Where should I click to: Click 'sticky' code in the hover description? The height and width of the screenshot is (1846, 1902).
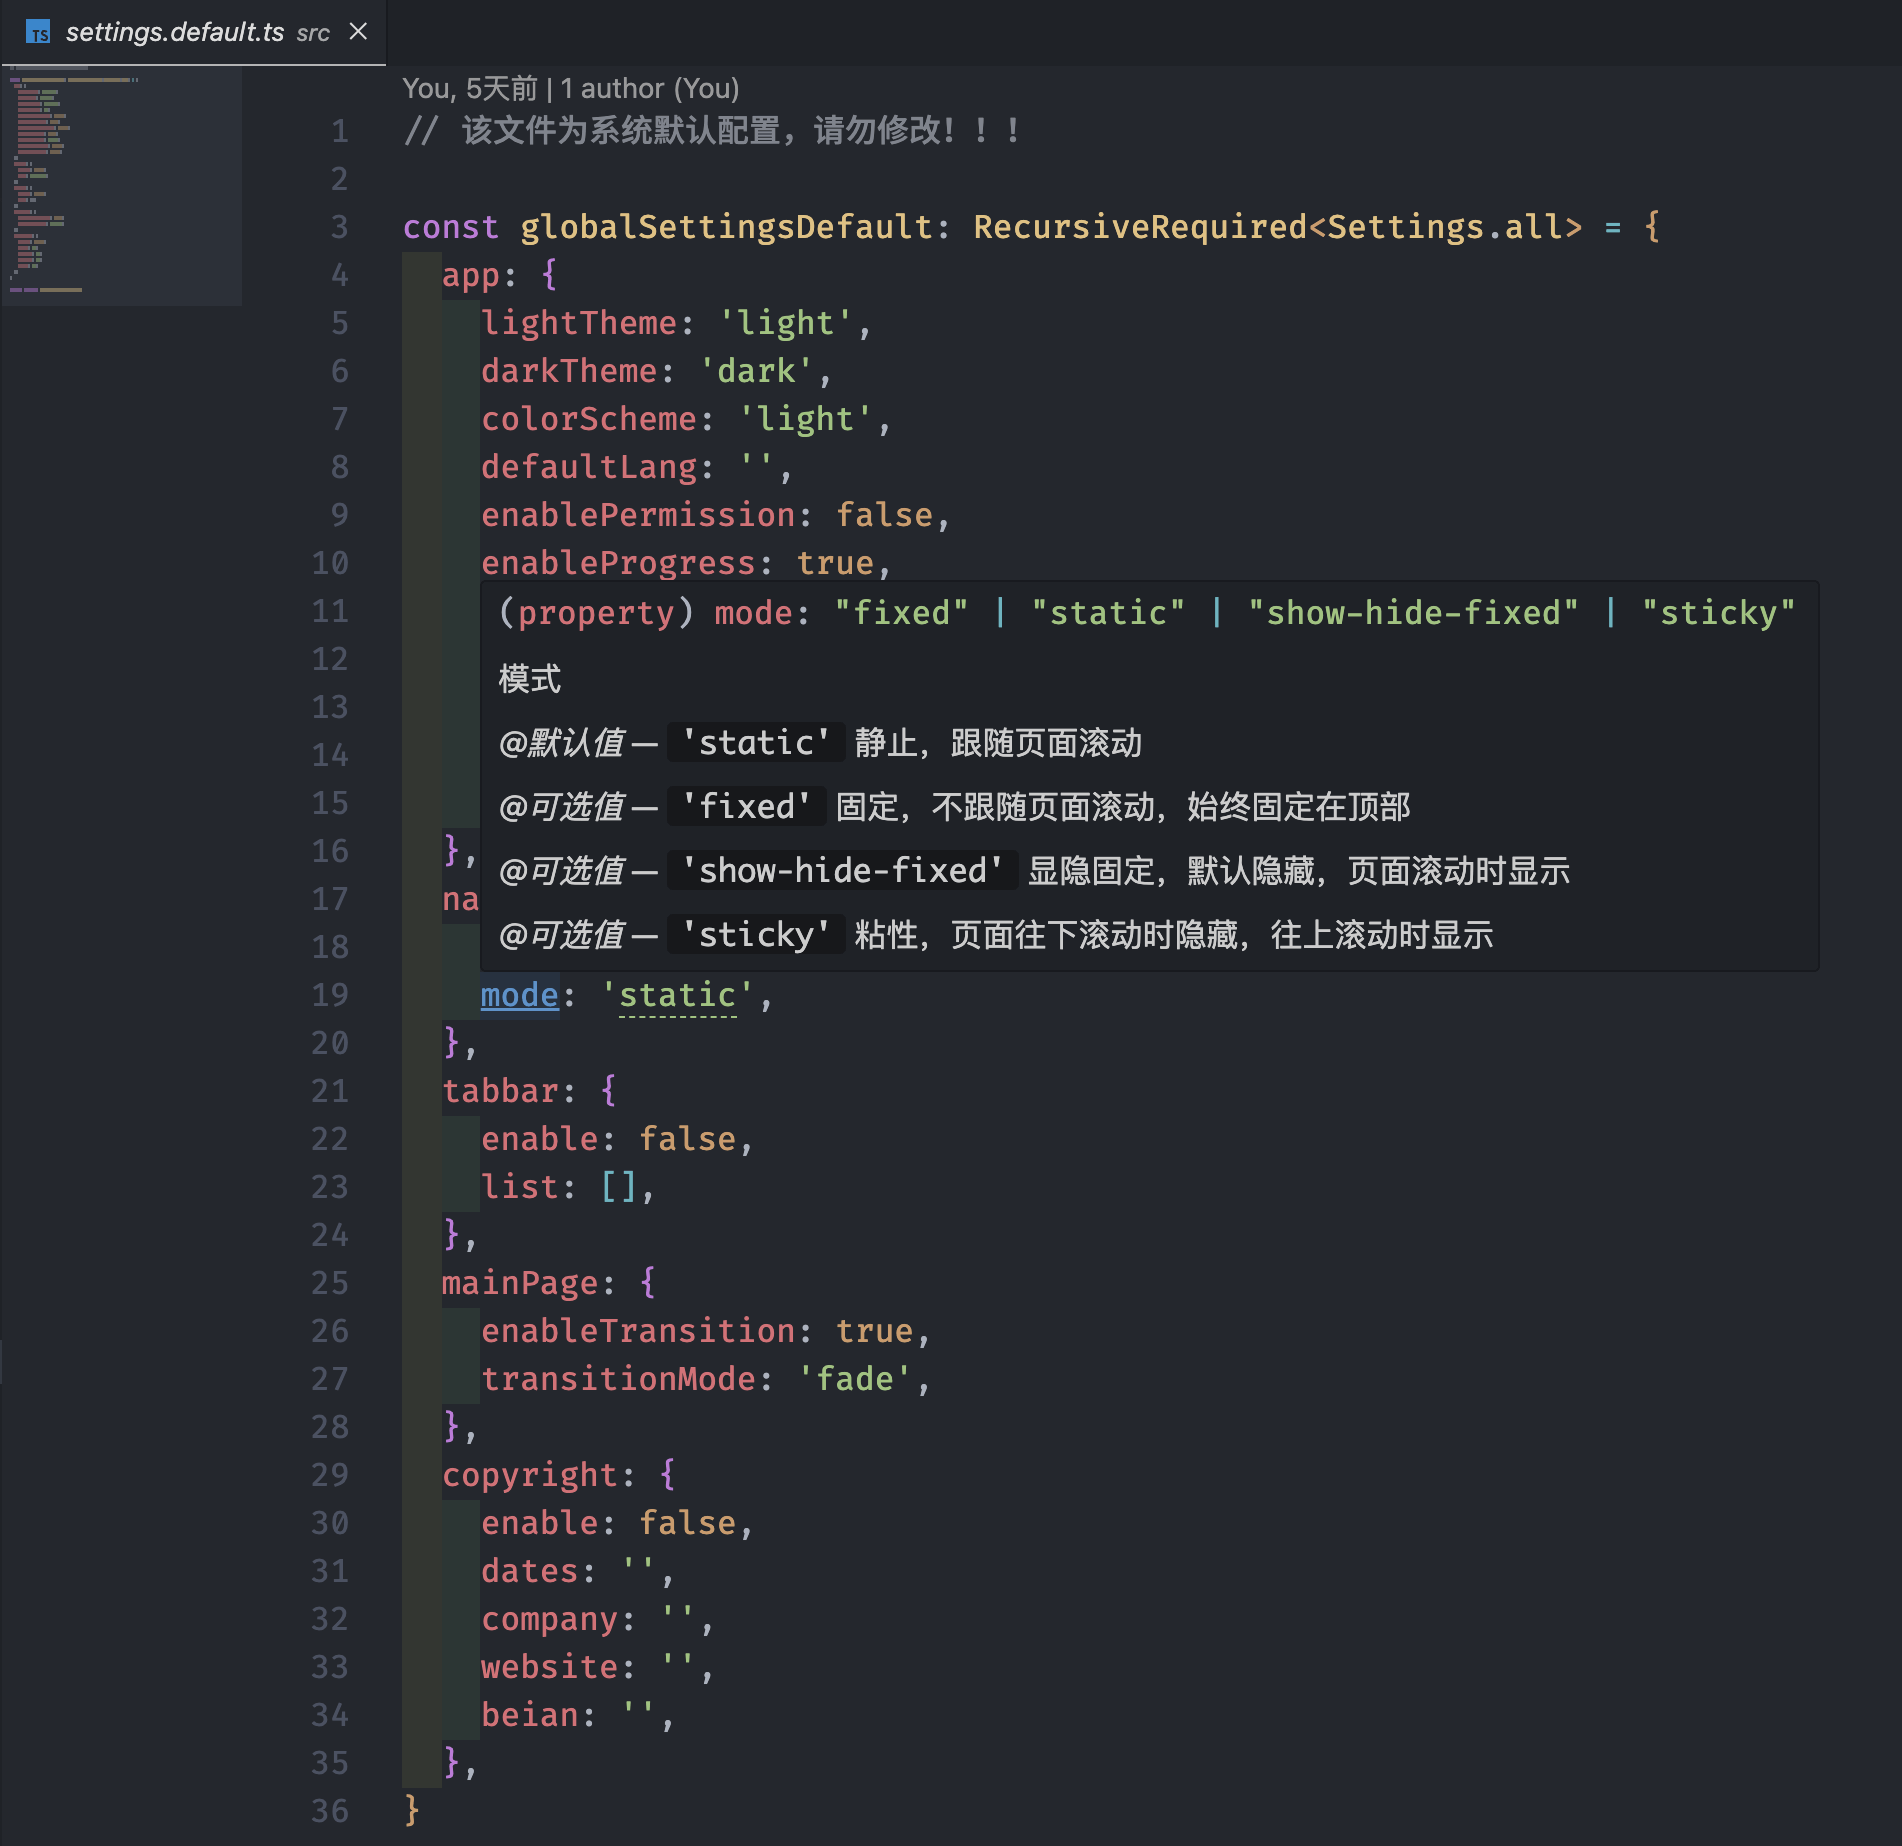757,935
